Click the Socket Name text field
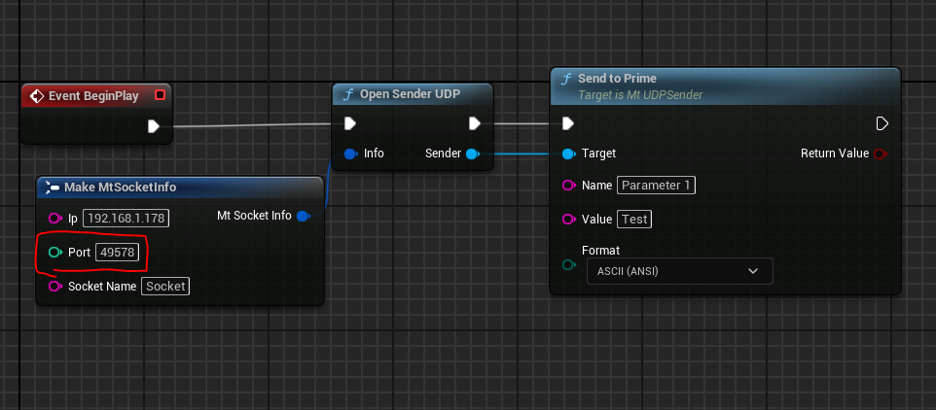This screenshot has width=936, height=410. pyautogui.click(x=165, y=286)
